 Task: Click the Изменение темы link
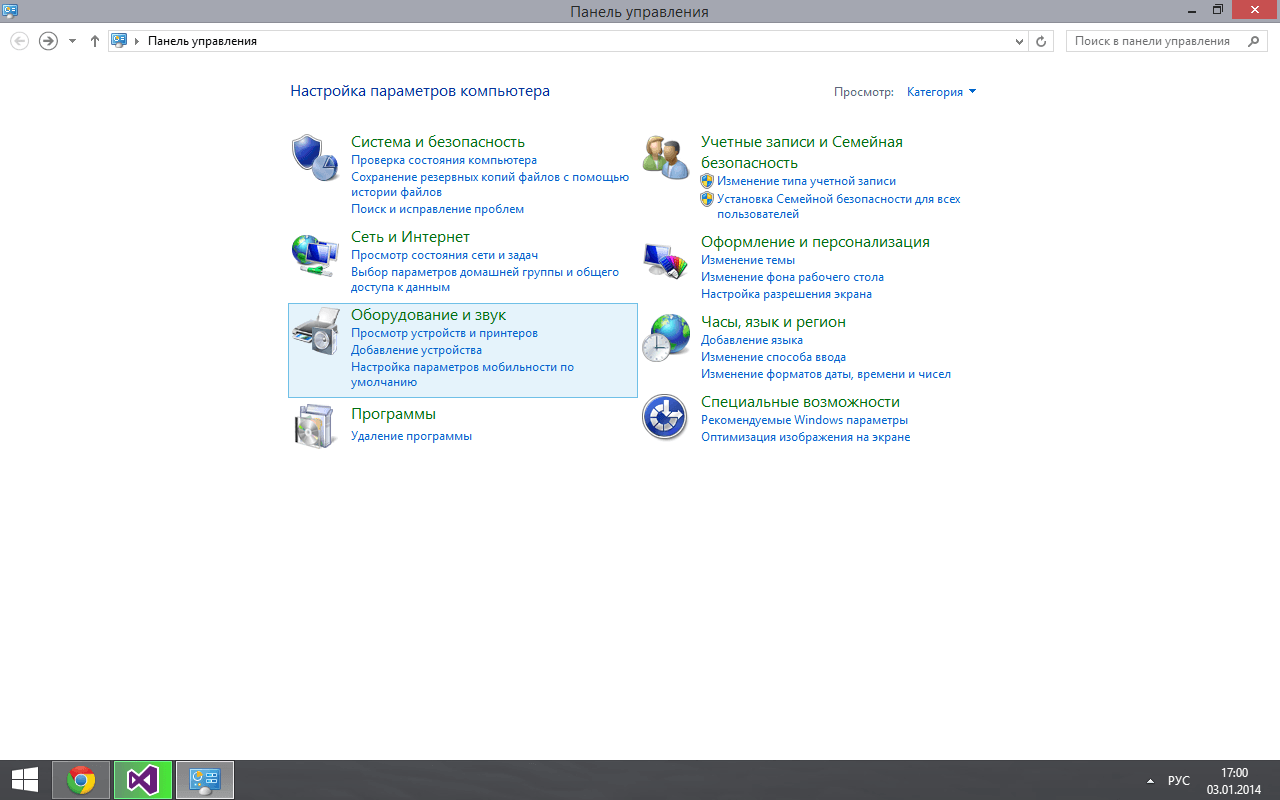[748, 260]
